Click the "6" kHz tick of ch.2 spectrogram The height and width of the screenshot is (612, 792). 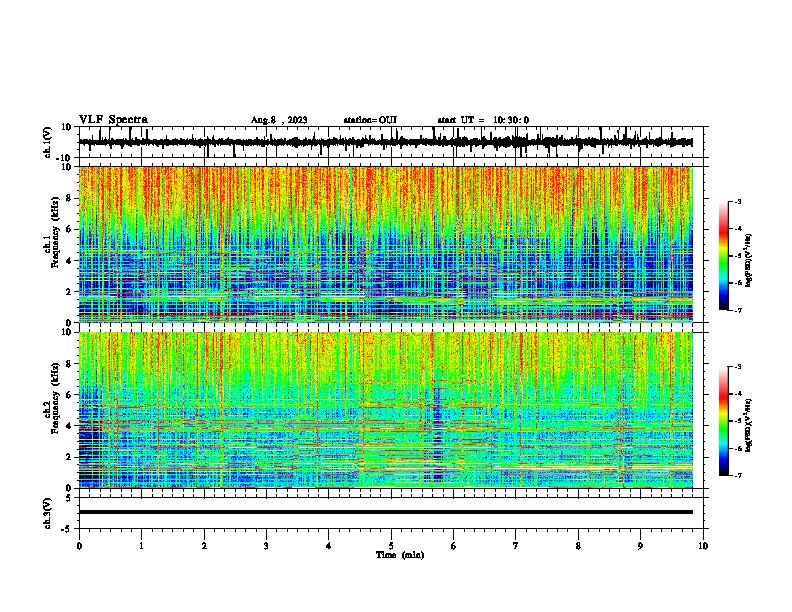click(70, 395)
